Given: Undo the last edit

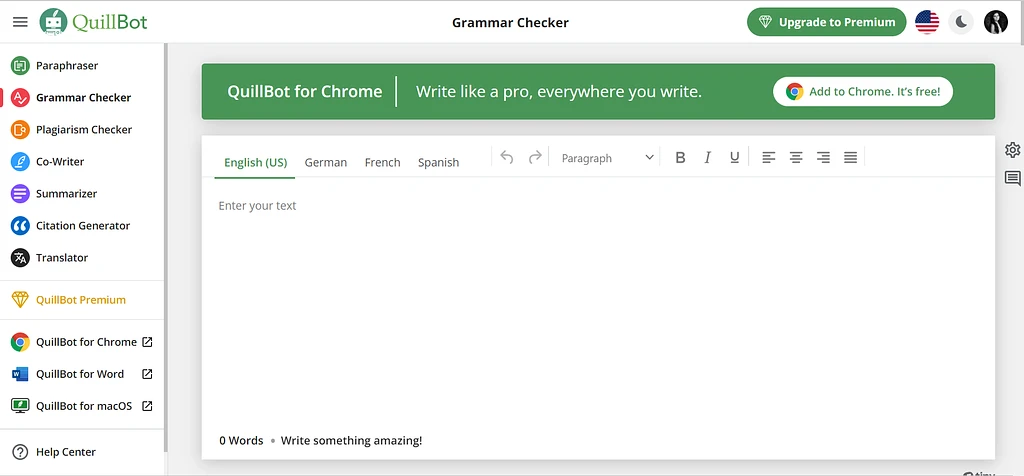Looking at the screenshot, I should point(507,157).
